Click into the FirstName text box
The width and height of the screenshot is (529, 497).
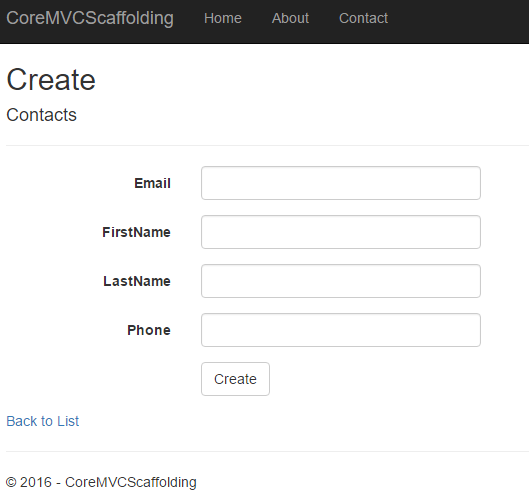point(341,232)
